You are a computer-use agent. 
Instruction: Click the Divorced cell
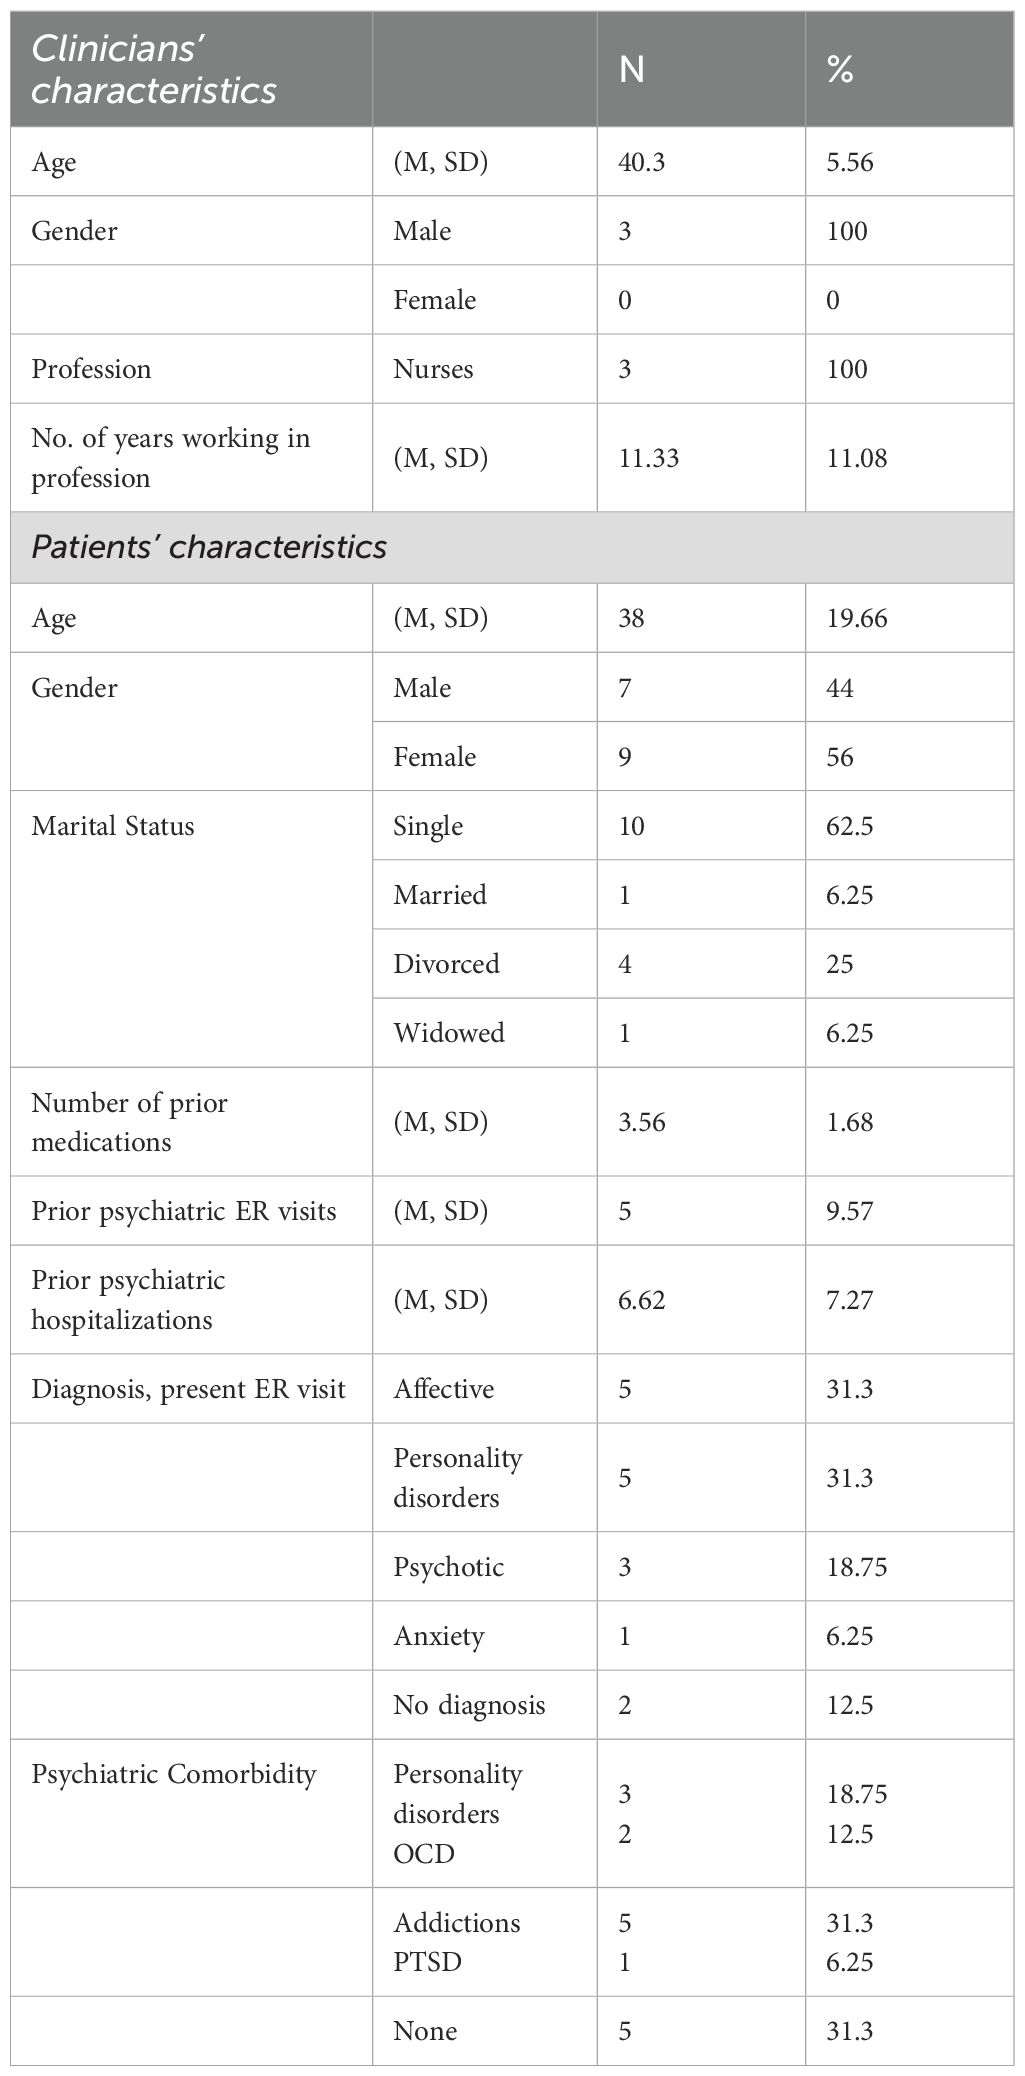[446, 964]
